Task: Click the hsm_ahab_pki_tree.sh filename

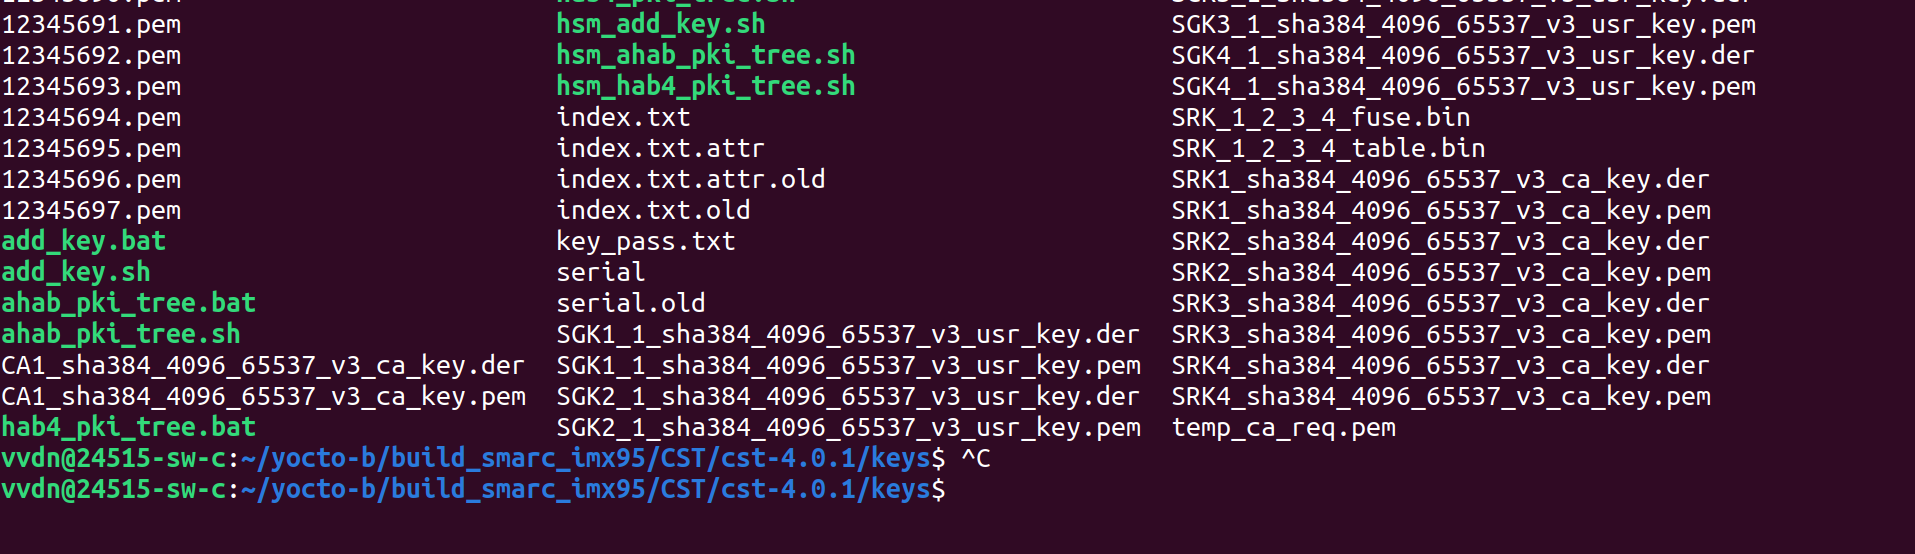Action: pyautogui.click(x=705, y=55)
